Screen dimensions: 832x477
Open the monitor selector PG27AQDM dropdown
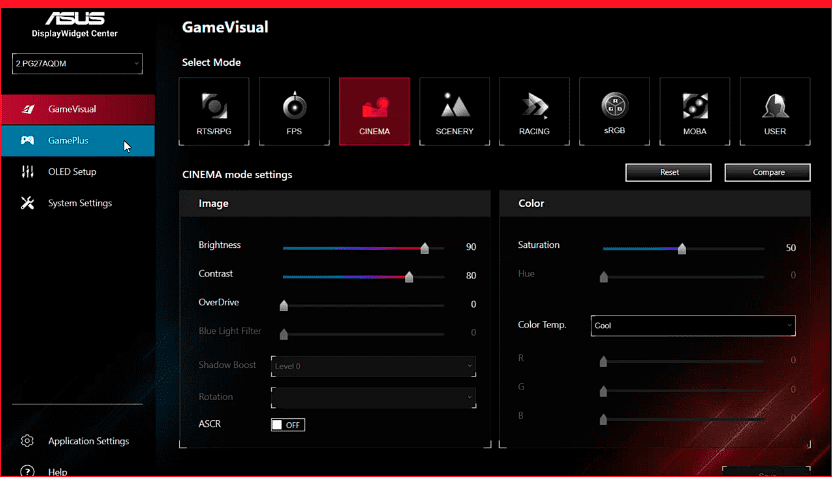tap(77, 64)
